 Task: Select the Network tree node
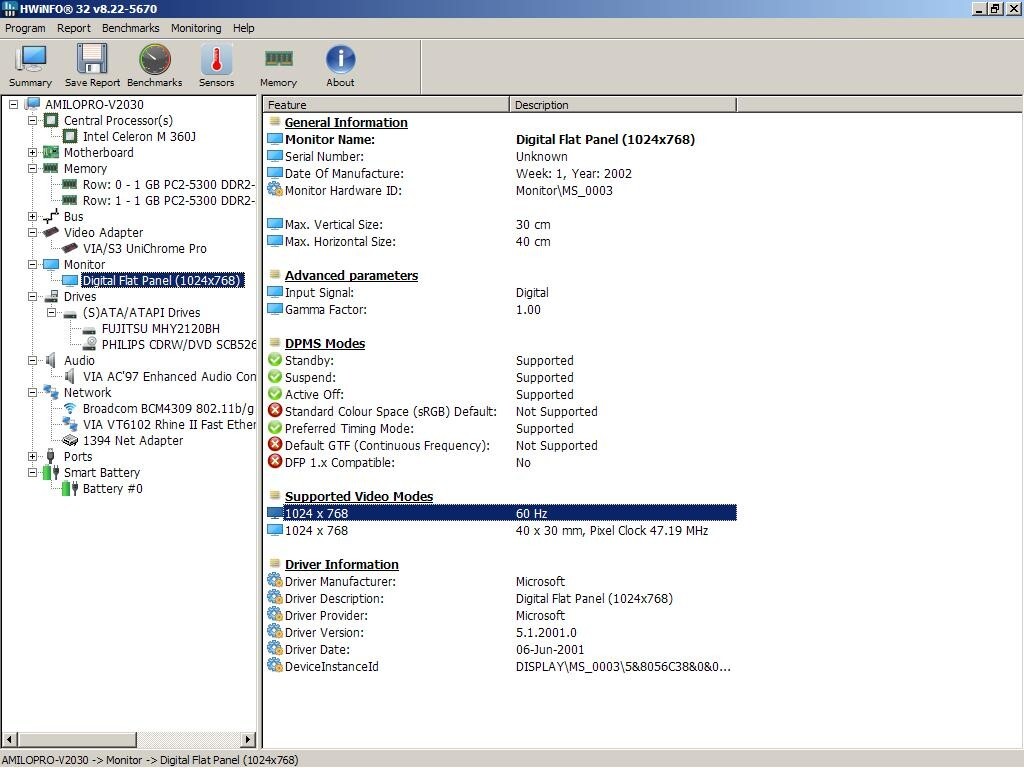tap(88, 392)
